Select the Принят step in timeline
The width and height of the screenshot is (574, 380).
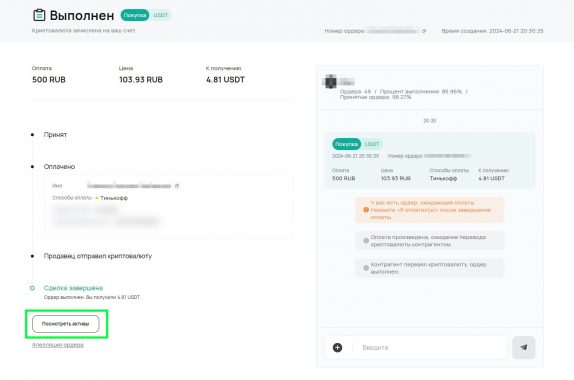click(x=55, y=135)
